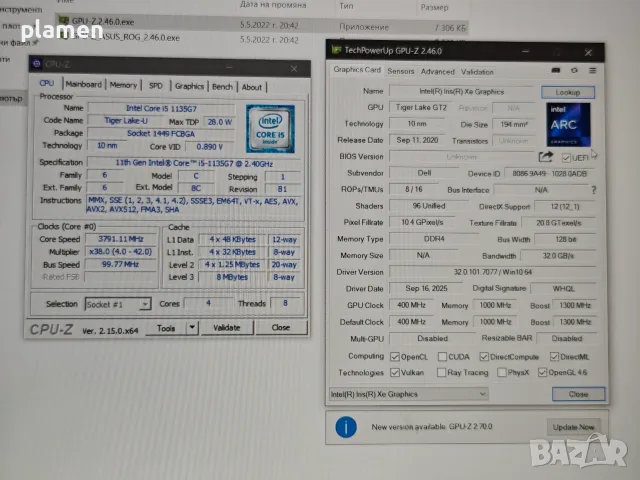Viewport: 640px width, 480px height.
Task: Click the GPU-Z title bar app icon
Action: click(x=336, y=50)
